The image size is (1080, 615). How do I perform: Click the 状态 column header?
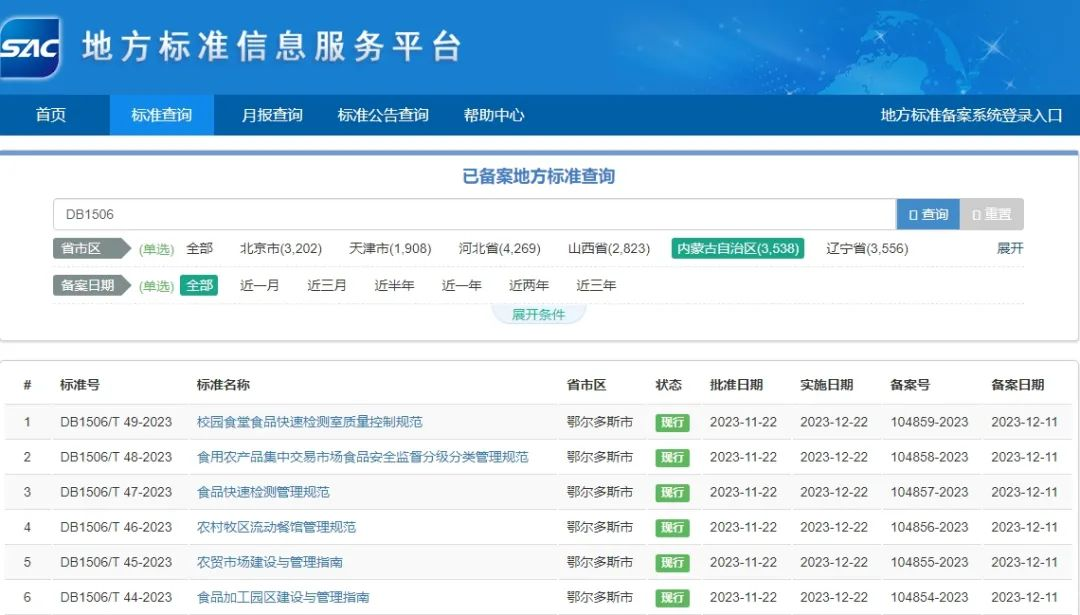pos(668,384)
